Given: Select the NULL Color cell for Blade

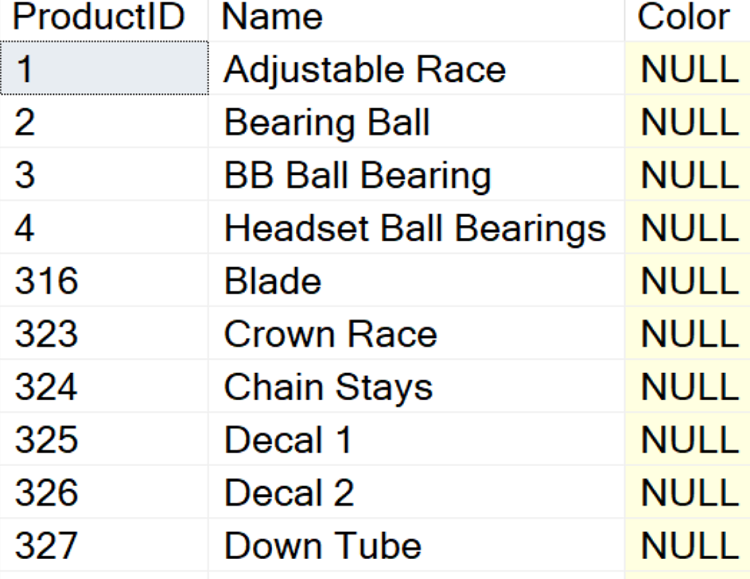Looking at the screenshot, I should (x=687, y=280).
